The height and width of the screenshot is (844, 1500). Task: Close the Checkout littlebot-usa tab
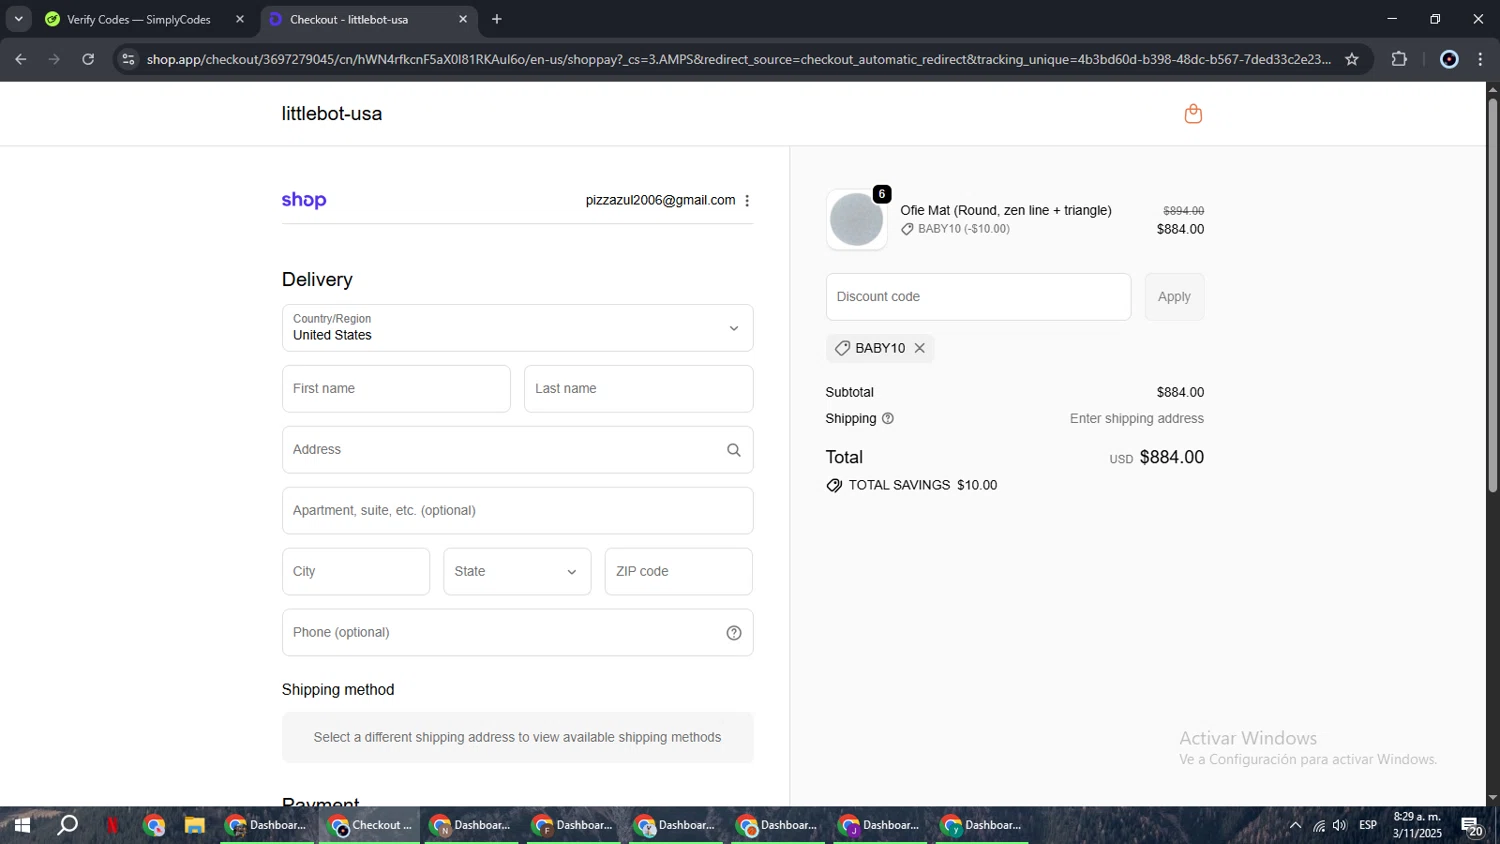[x=463, y=19]
